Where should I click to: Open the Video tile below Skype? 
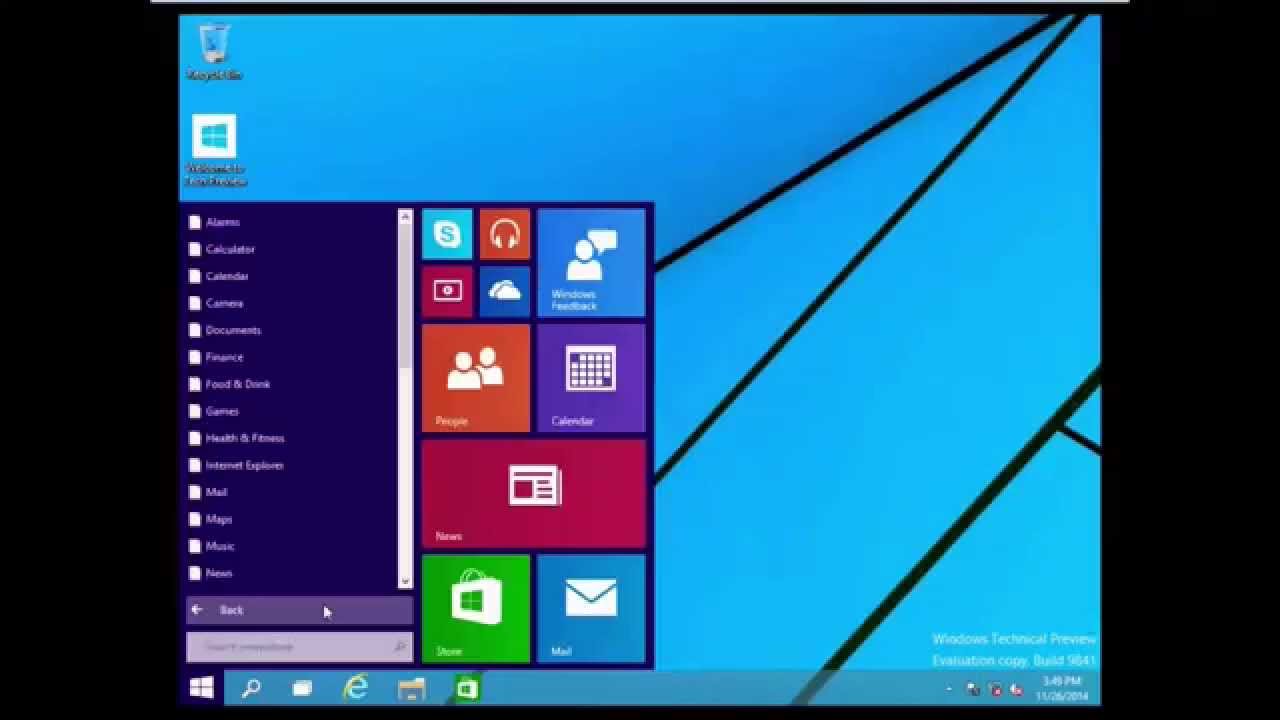click(x=447, y=291)
